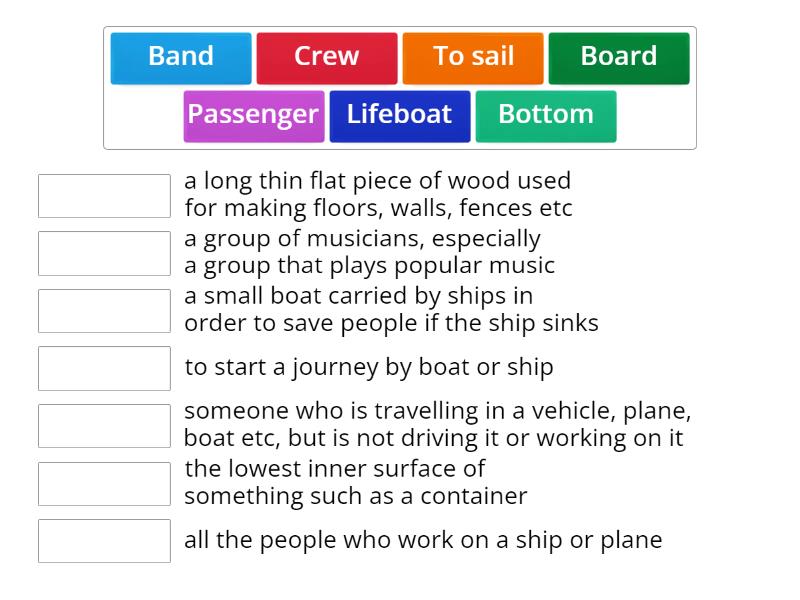Click the answer box beside the wood definition
Image resolution: width=800 pixels, height=600 pixels.
(x=104, y=196)
